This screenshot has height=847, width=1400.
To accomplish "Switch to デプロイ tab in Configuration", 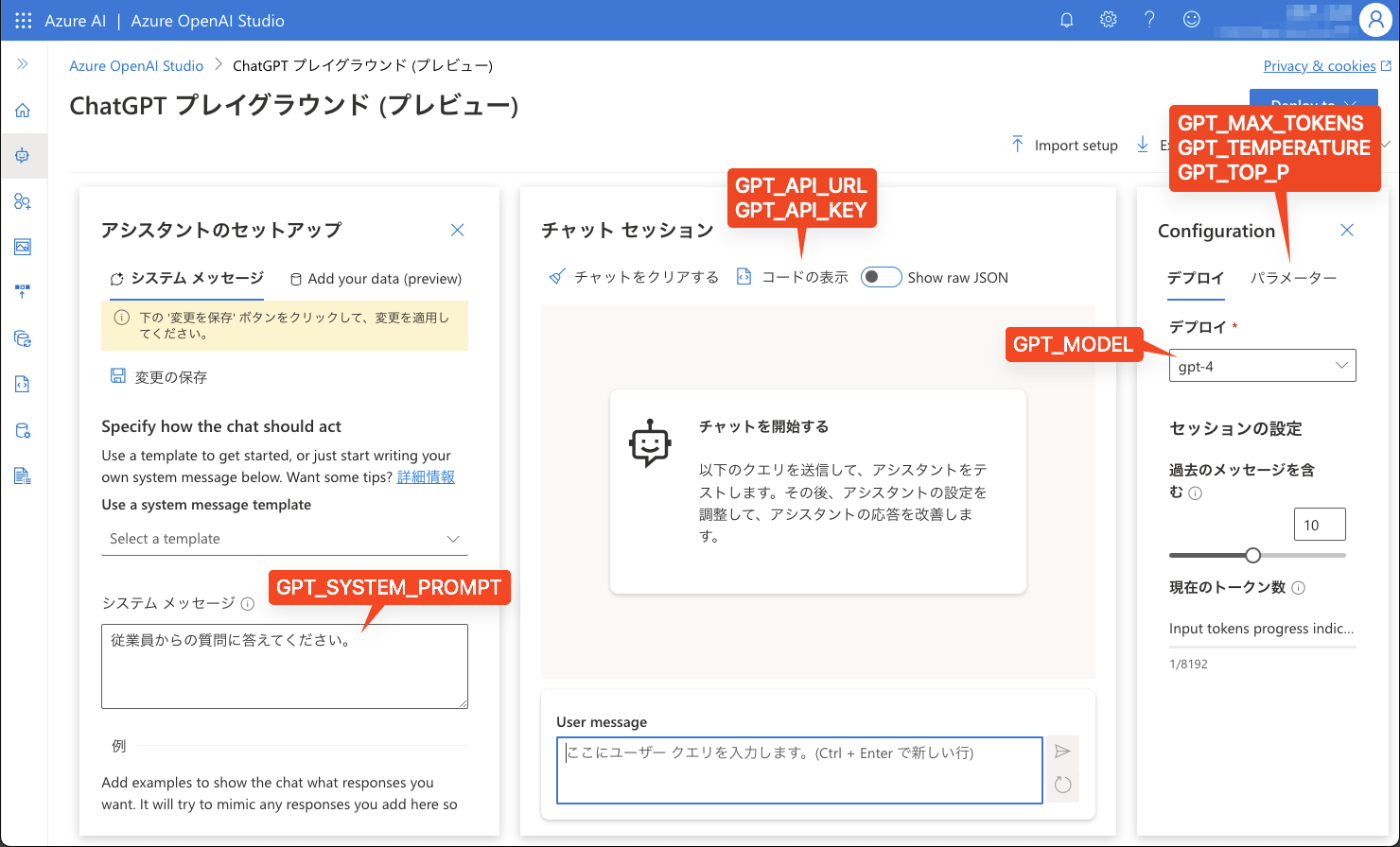I will (x=1196, y=278).
